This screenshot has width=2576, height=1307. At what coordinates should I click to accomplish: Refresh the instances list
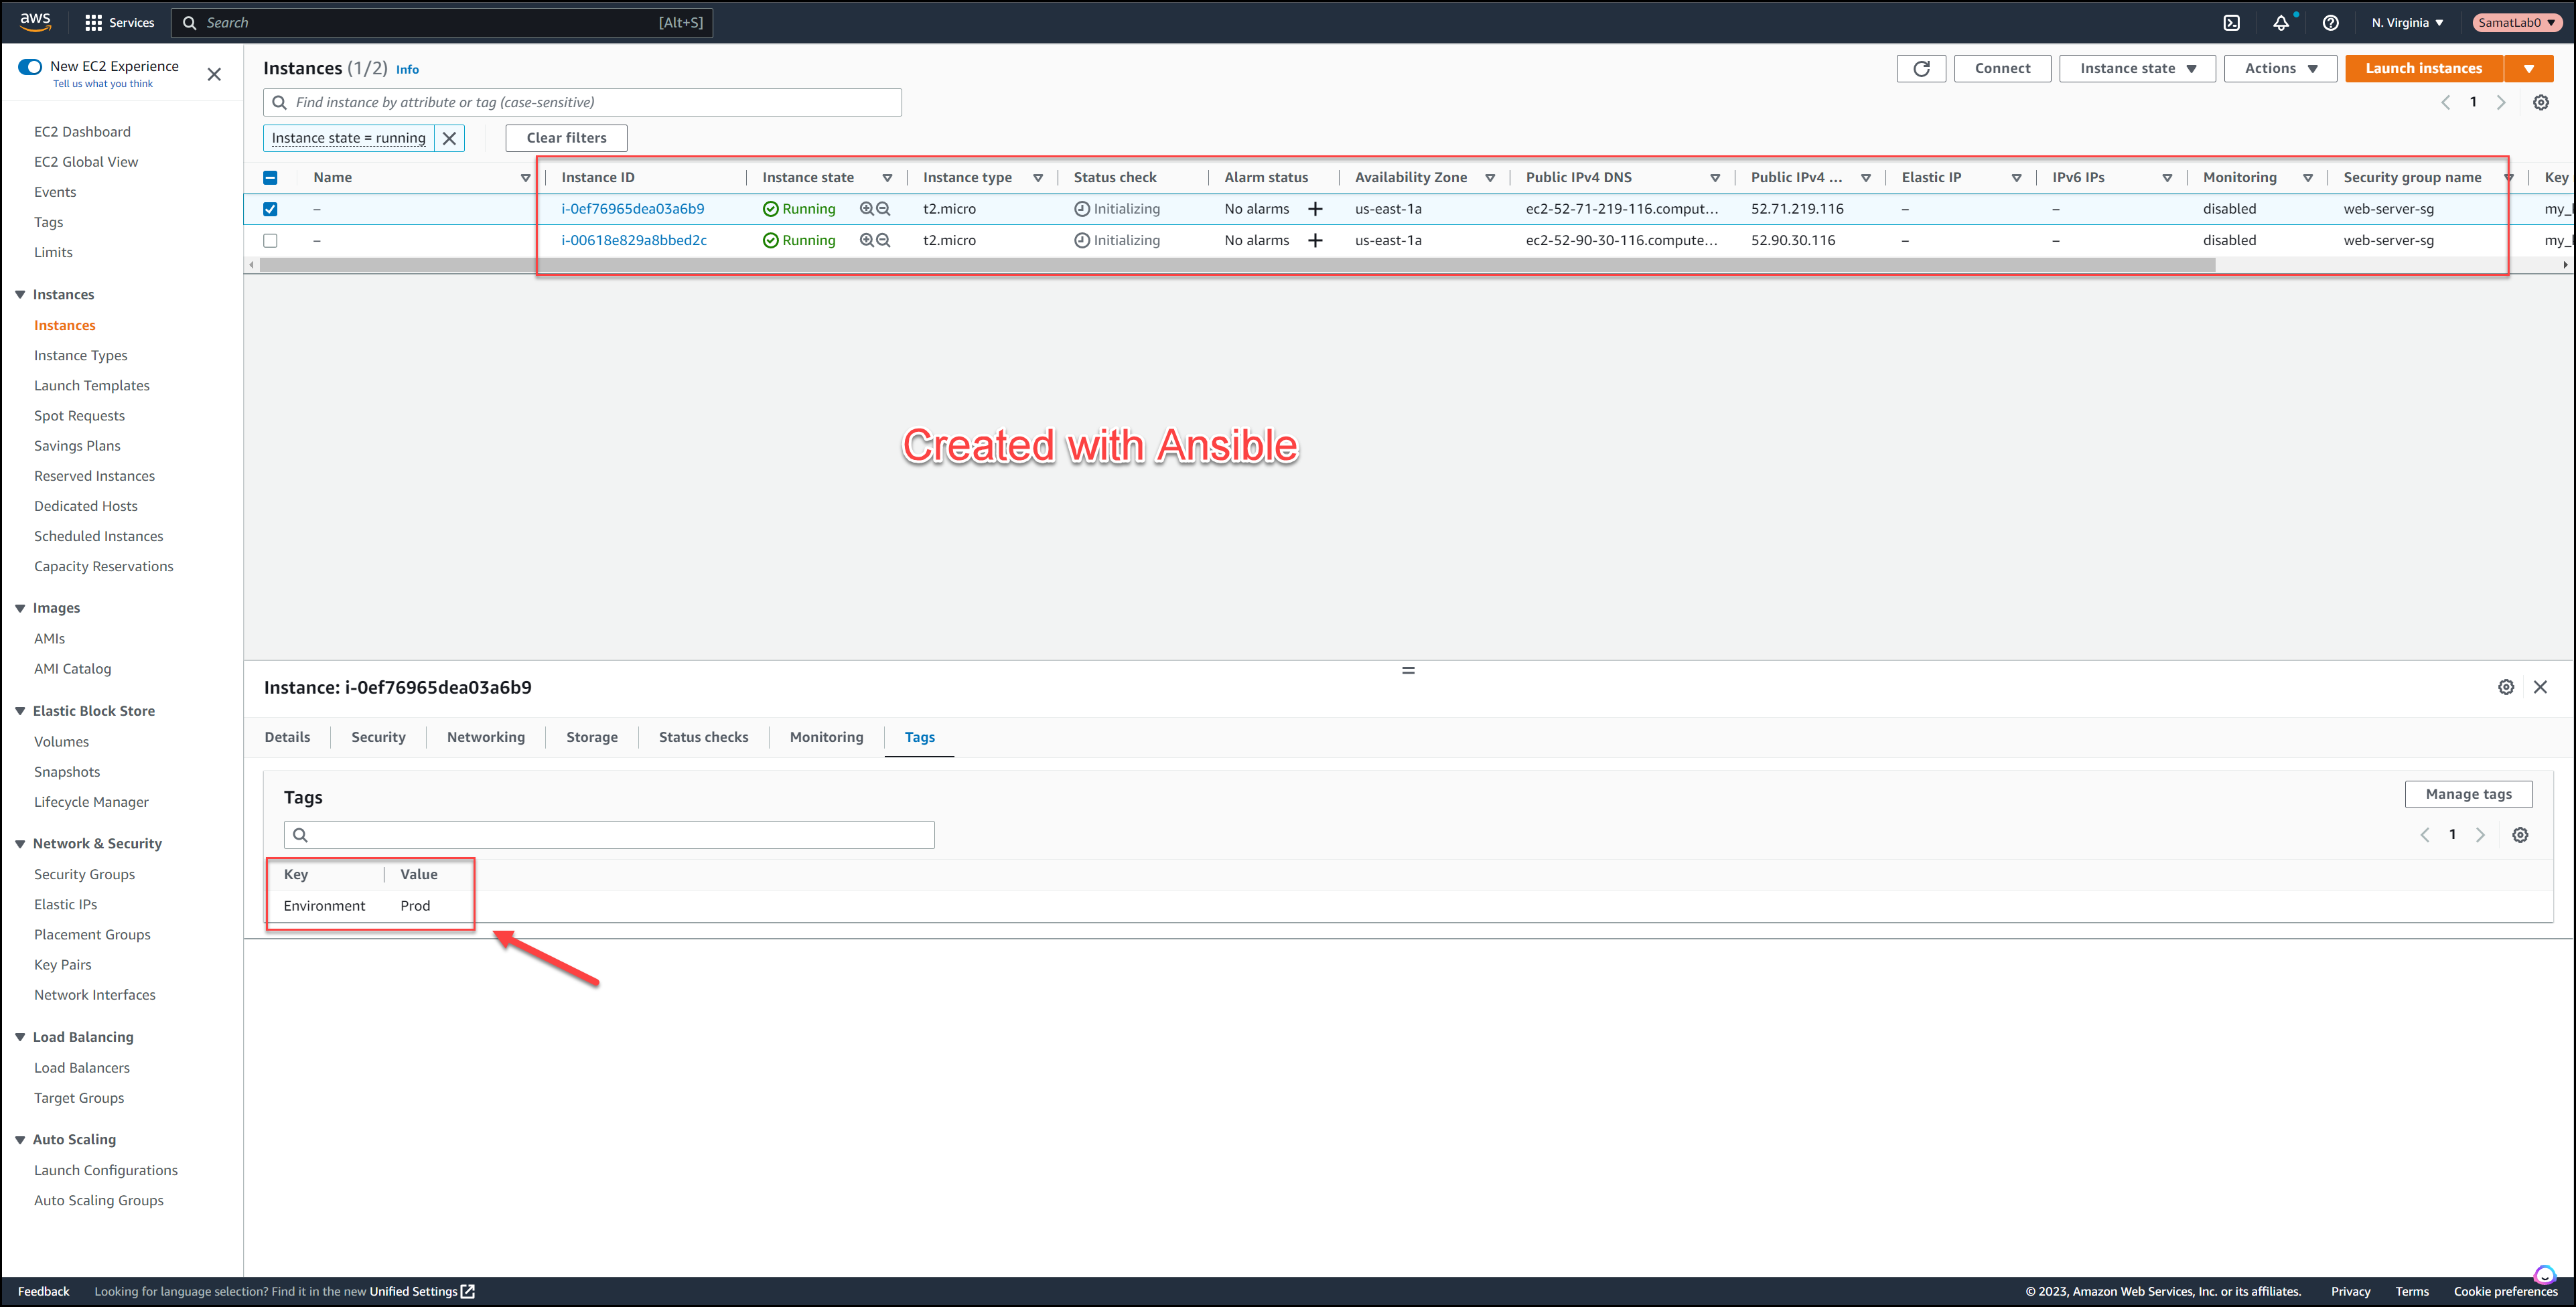pos(1921,68)
